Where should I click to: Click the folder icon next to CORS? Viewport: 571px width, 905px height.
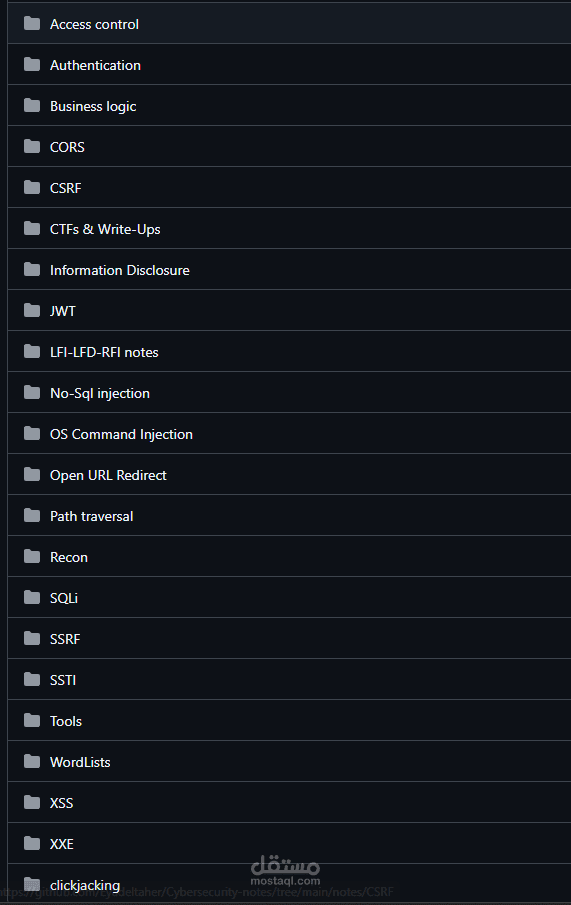[x=32, y=147]
